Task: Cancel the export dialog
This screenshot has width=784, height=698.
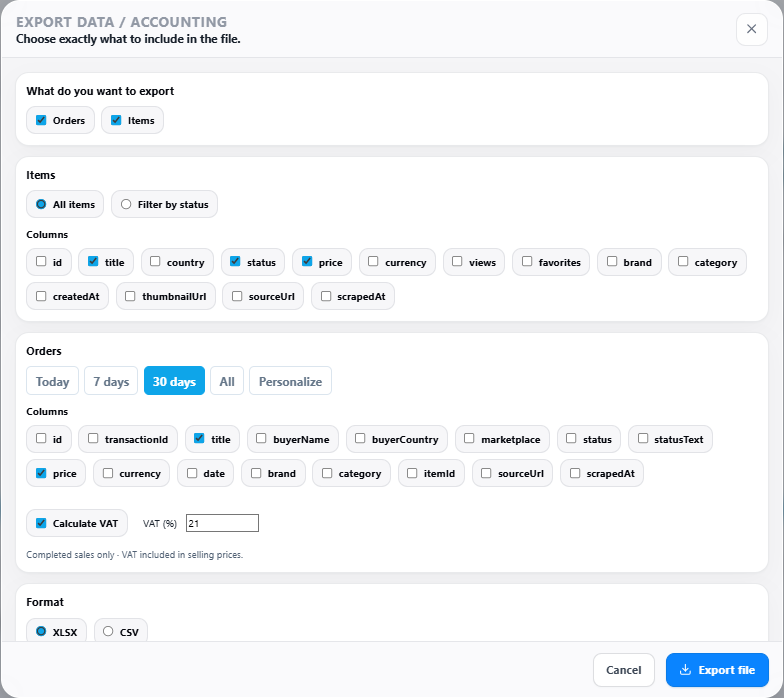Action: [x=624, y=670]
